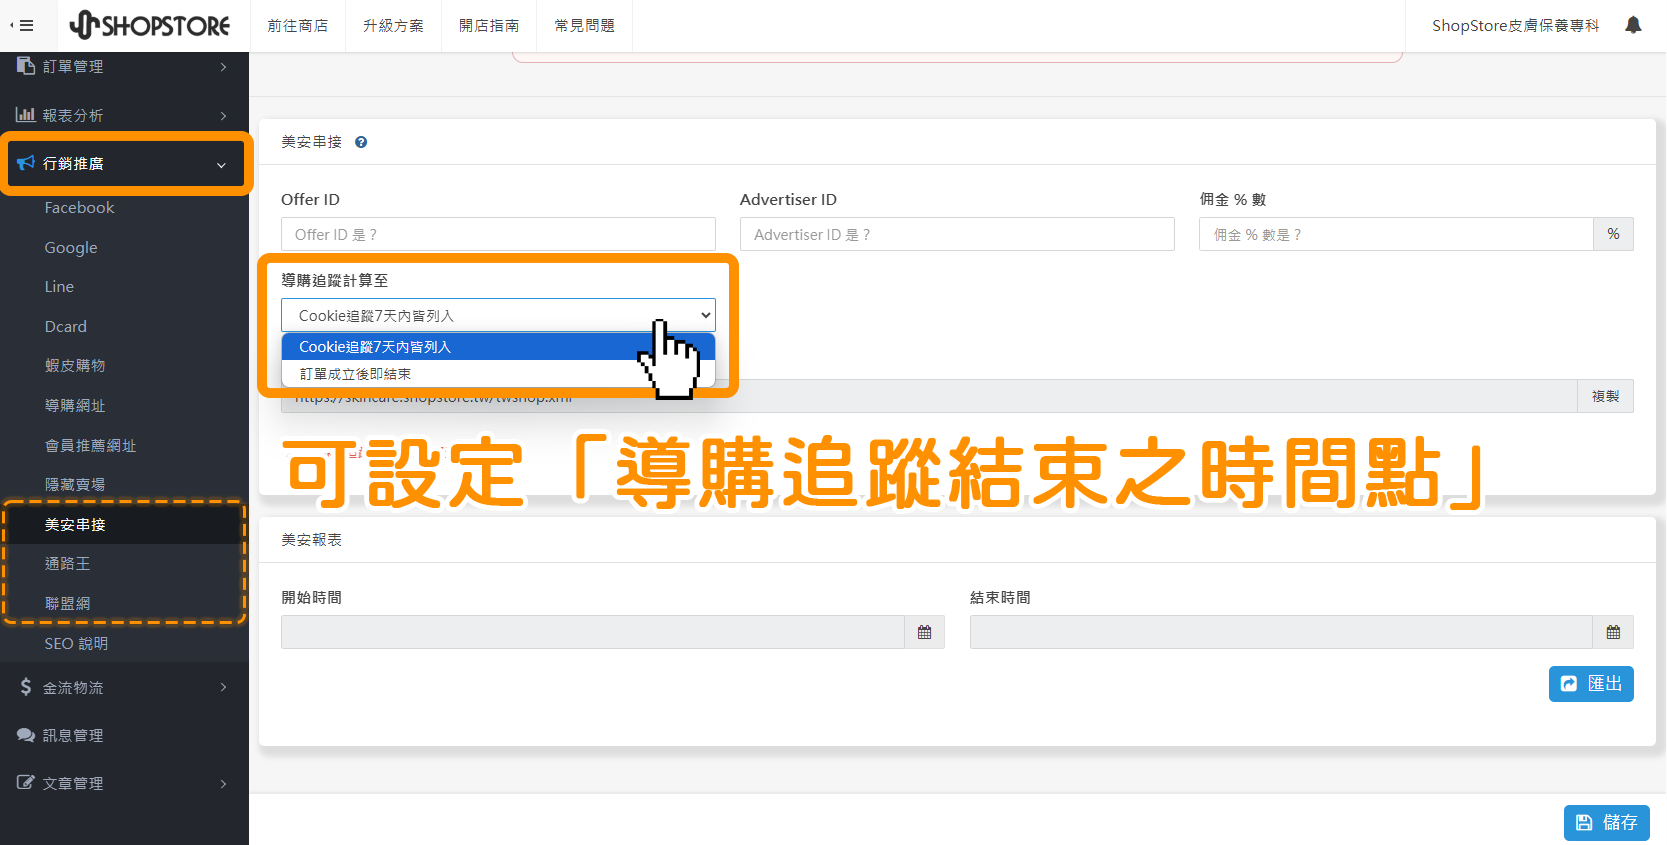Focus the Offer ID input field

pos(498,234)
